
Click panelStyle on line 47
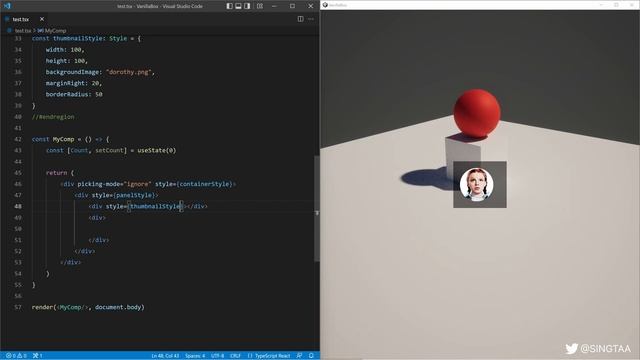134,195
